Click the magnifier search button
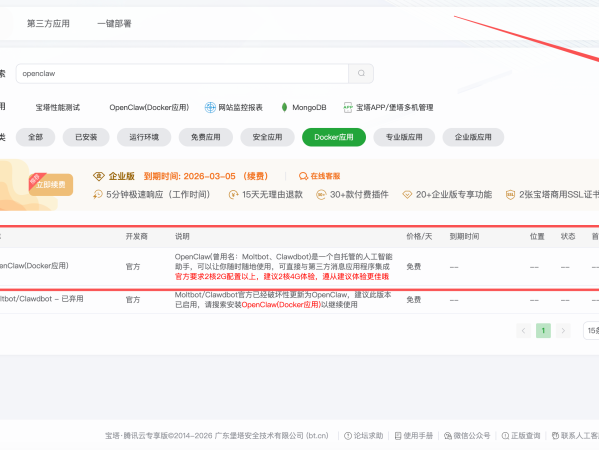599x450 pixels. pos(361,73)
